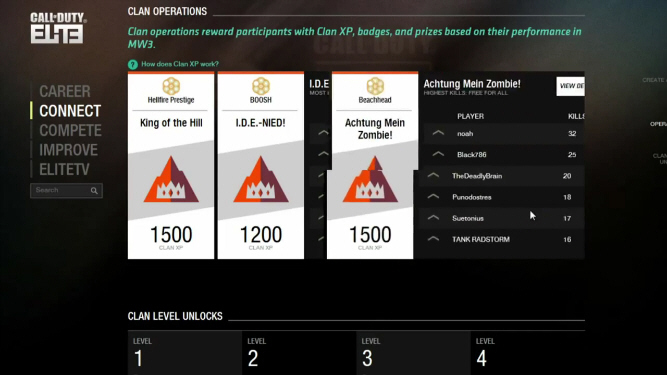Go to the ELITETV section
This screenshot has height=375, width=667.
(64, 169)
